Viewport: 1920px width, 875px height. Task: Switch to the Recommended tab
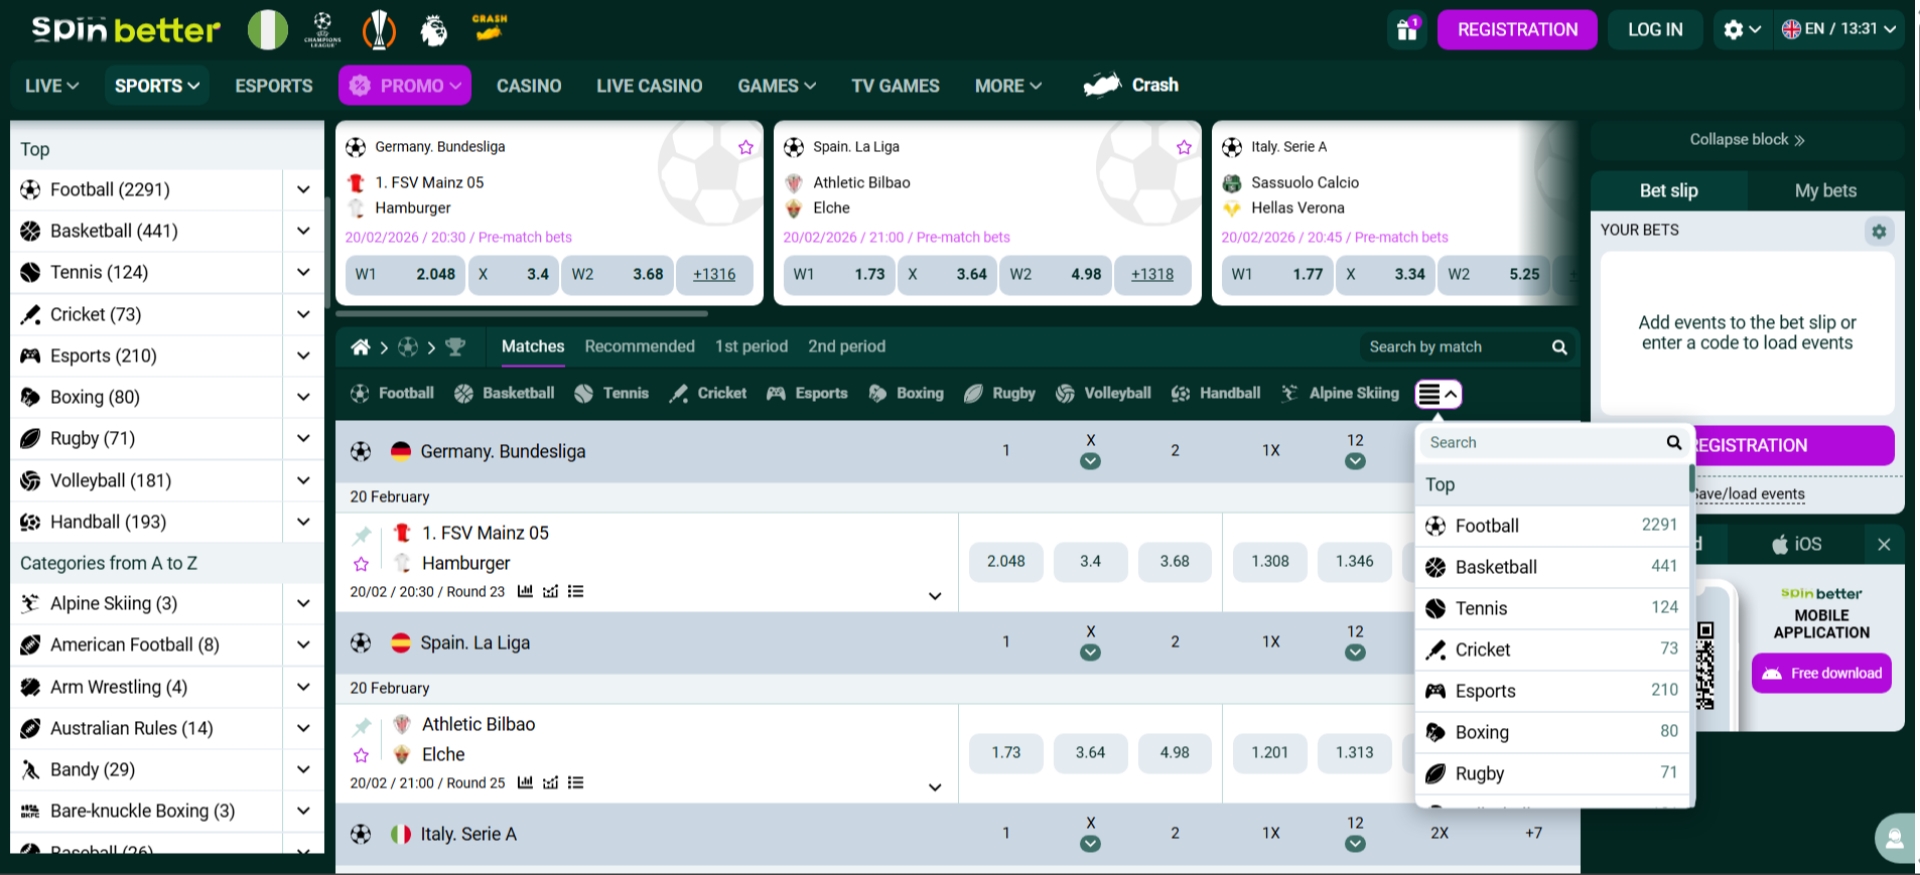[x=640, y=346]
